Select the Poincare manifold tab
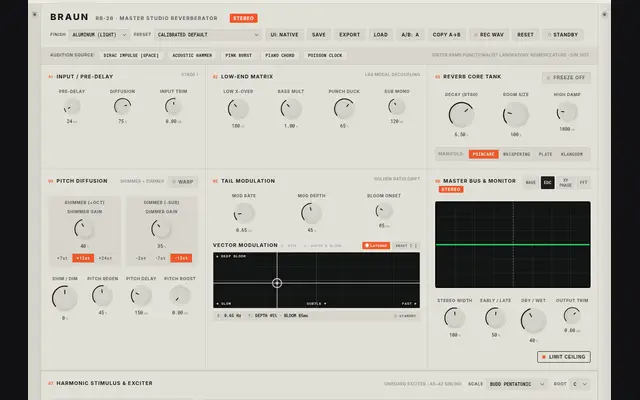 tap(483, 154)
